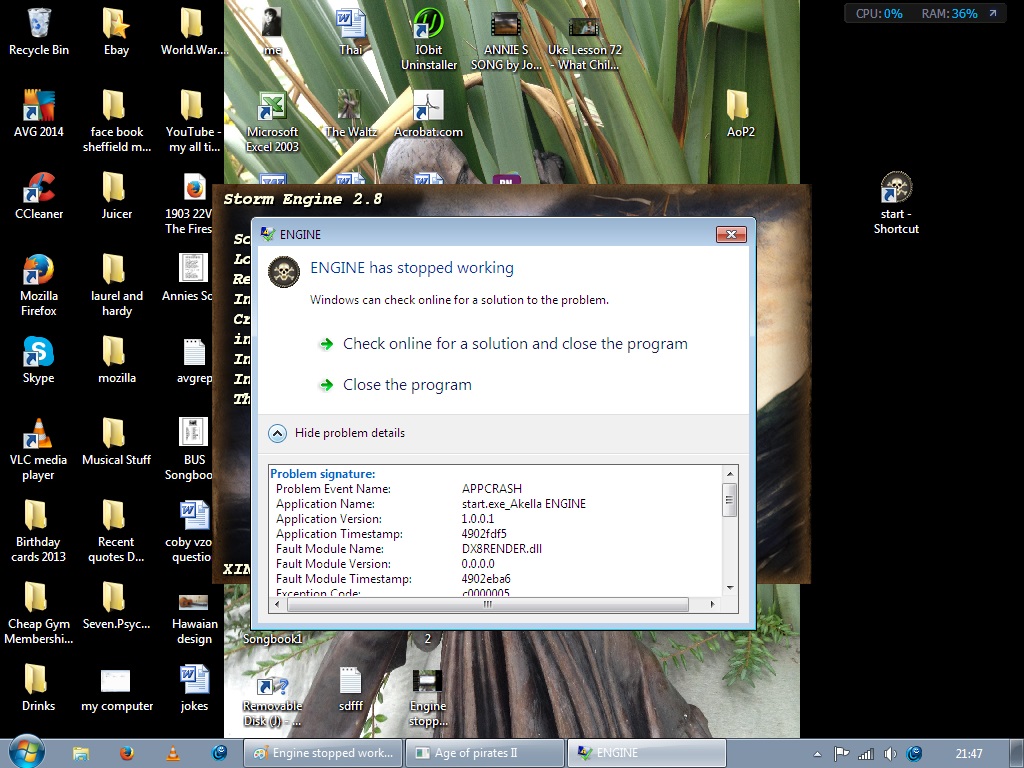Click the APPCRASH event name value
This screenshot has width=1024, height=768.
click(x=492, y=489)
